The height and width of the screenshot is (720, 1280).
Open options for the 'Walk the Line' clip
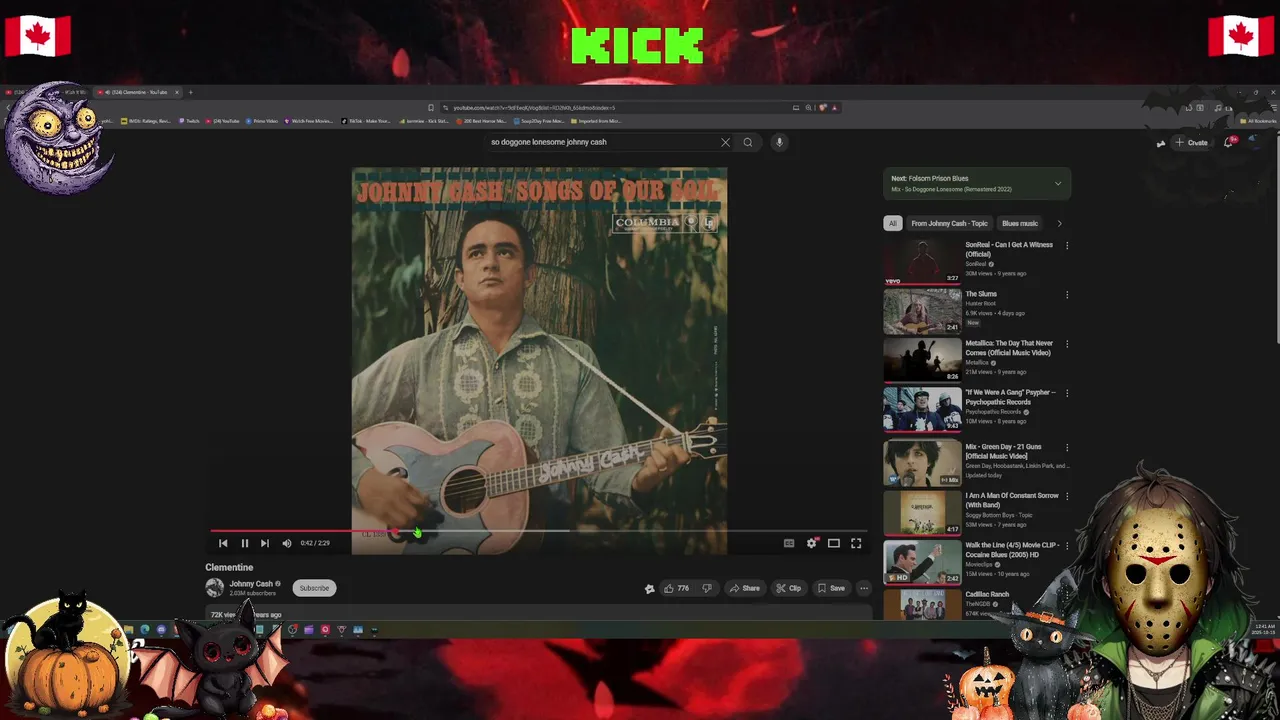1067,546
